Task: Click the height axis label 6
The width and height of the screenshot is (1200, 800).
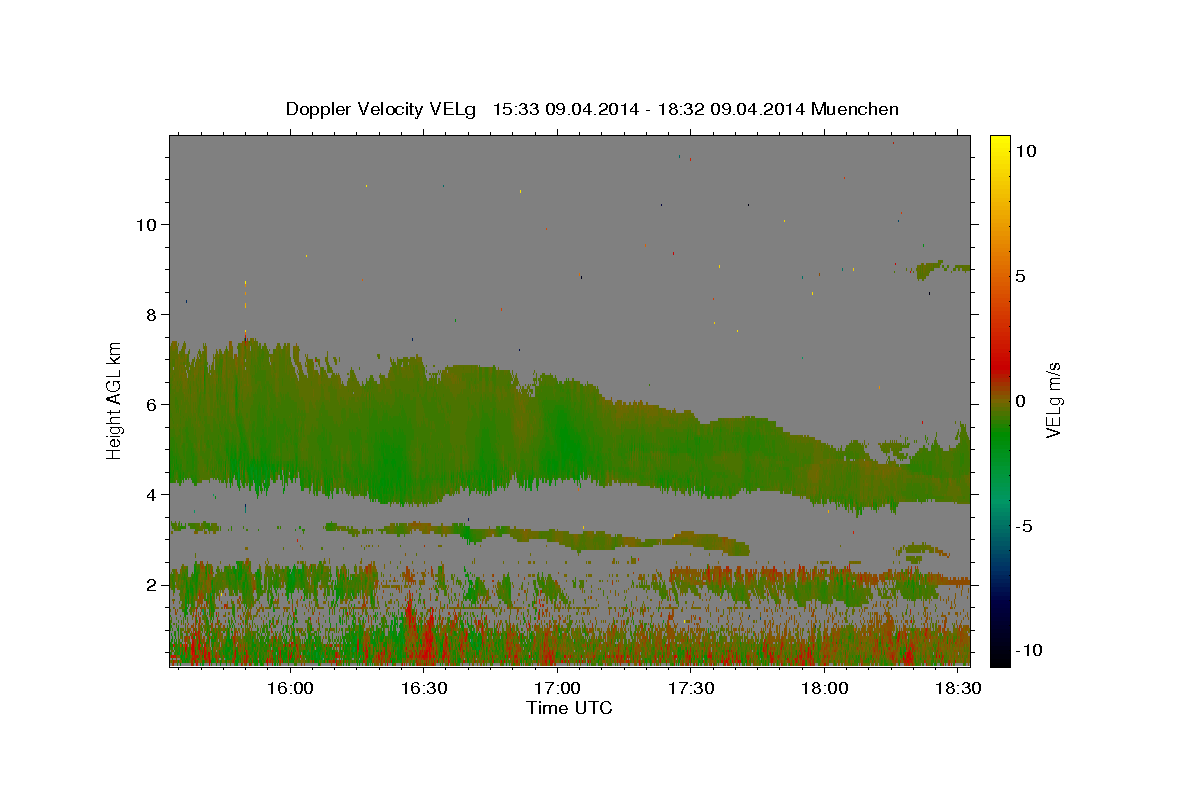Action: [152, 405]
